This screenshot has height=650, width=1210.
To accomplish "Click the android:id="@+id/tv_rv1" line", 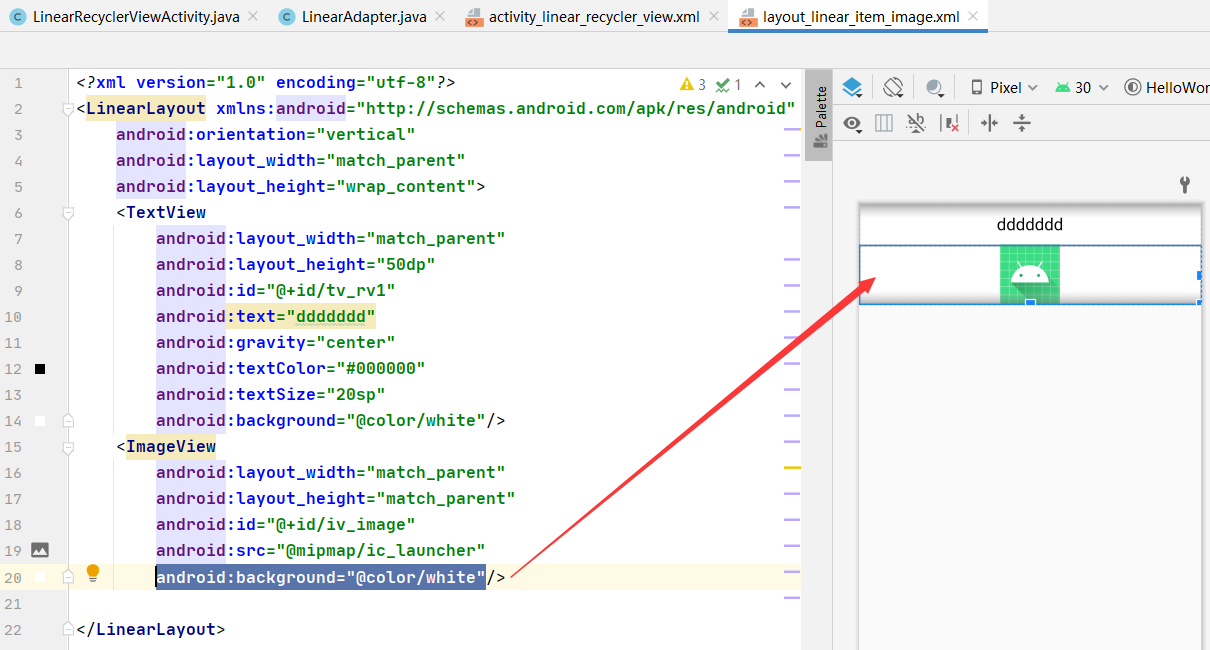I will [x=276, y=290].
